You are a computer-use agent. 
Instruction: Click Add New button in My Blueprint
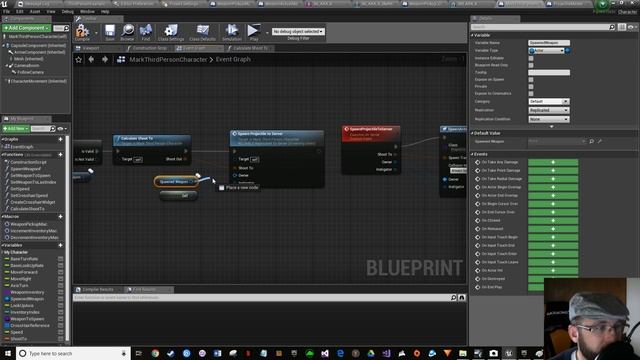click(x=16, y=129)
